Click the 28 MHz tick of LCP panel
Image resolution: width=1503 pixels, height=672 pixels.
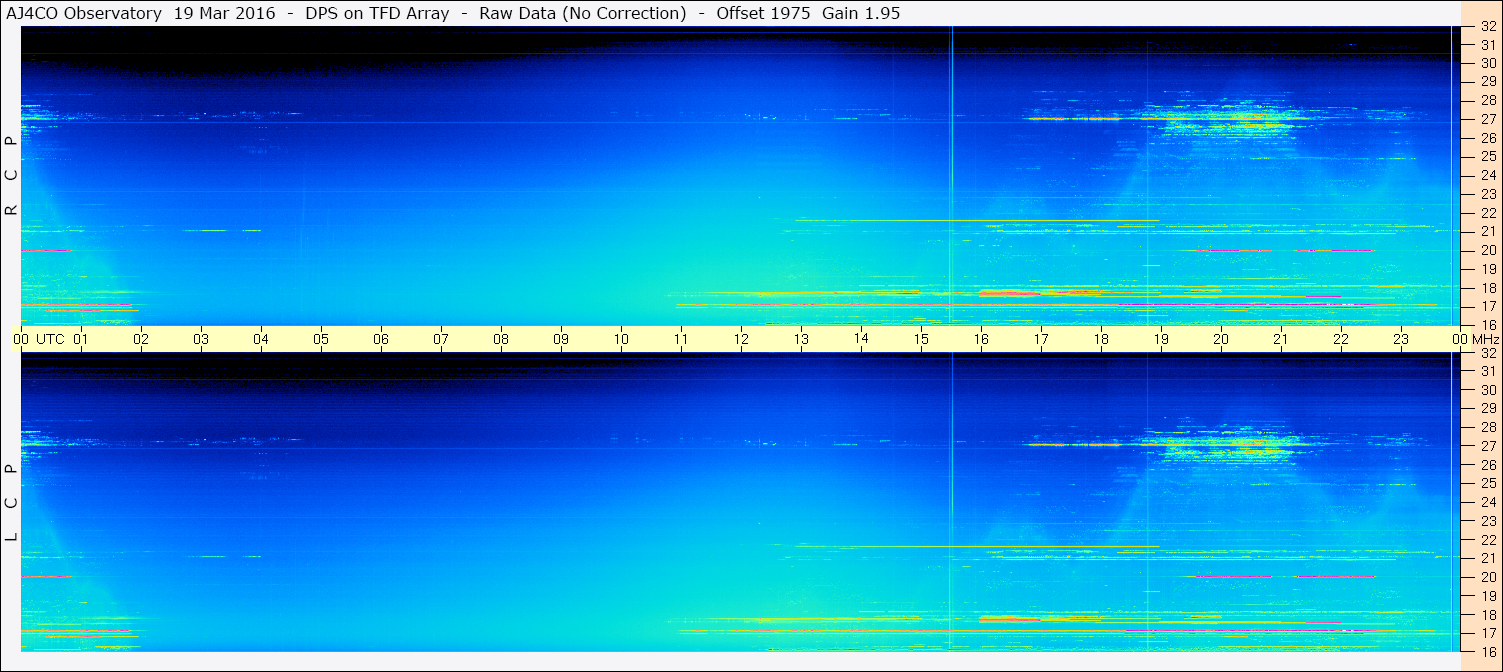(x=1488, y=427)
